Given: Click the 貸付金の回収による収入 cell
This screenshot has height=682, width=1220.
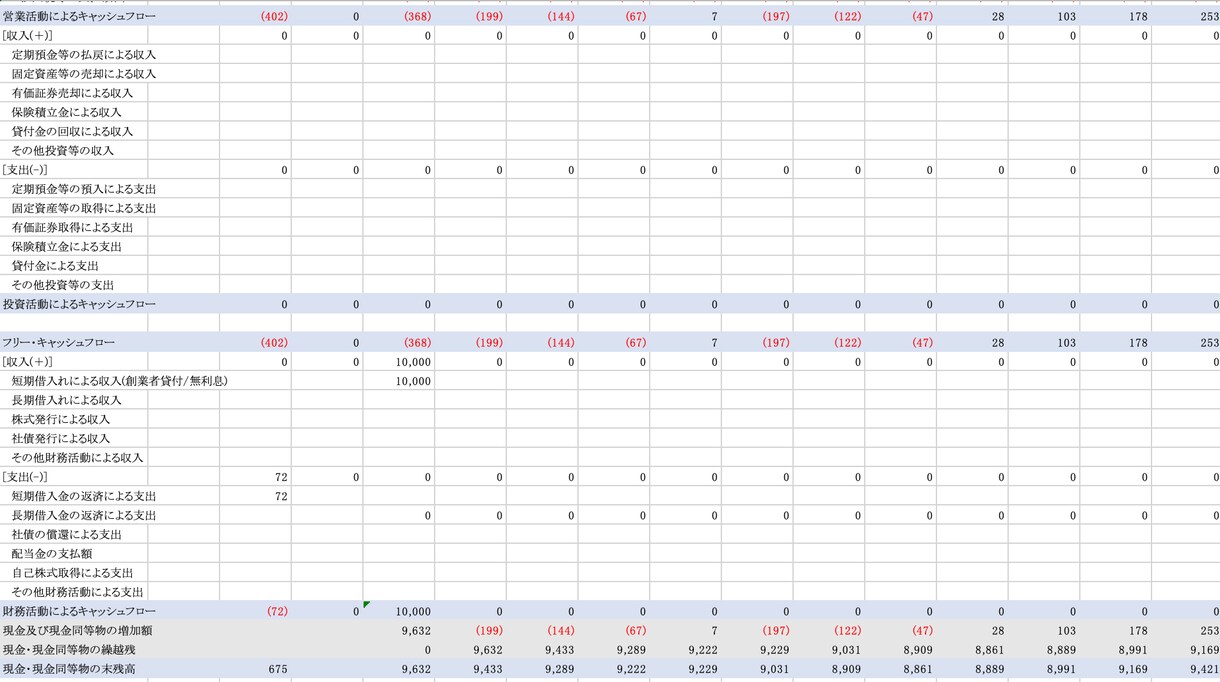Looking at the screenshot, I should 72,131.
